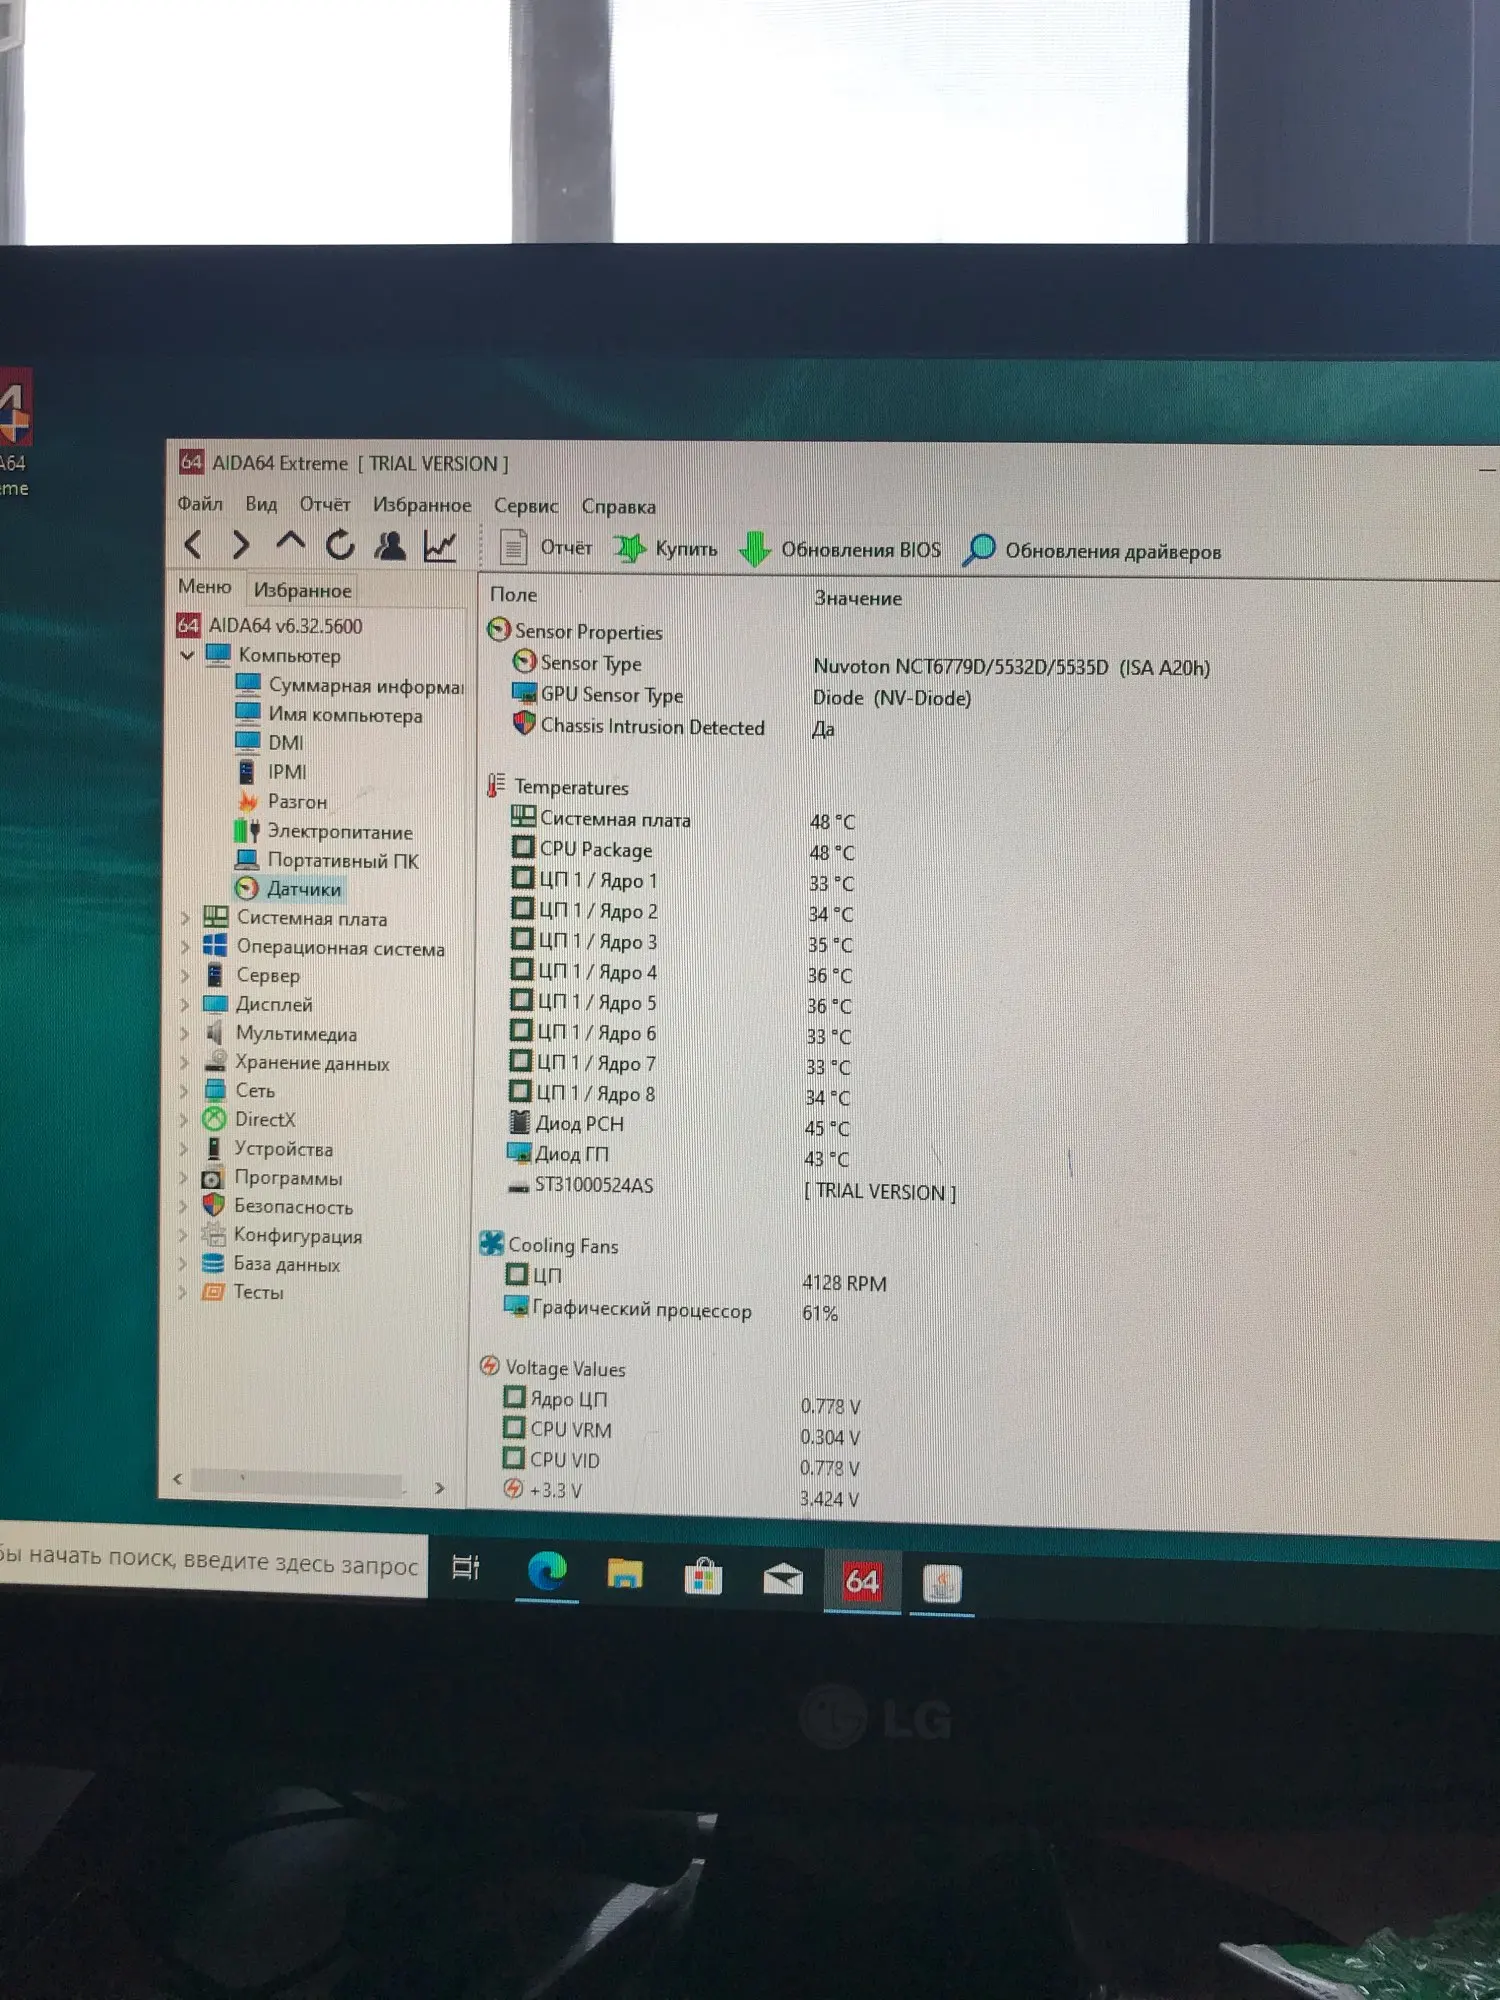Expand the Операционная система node

pos(185,946)
